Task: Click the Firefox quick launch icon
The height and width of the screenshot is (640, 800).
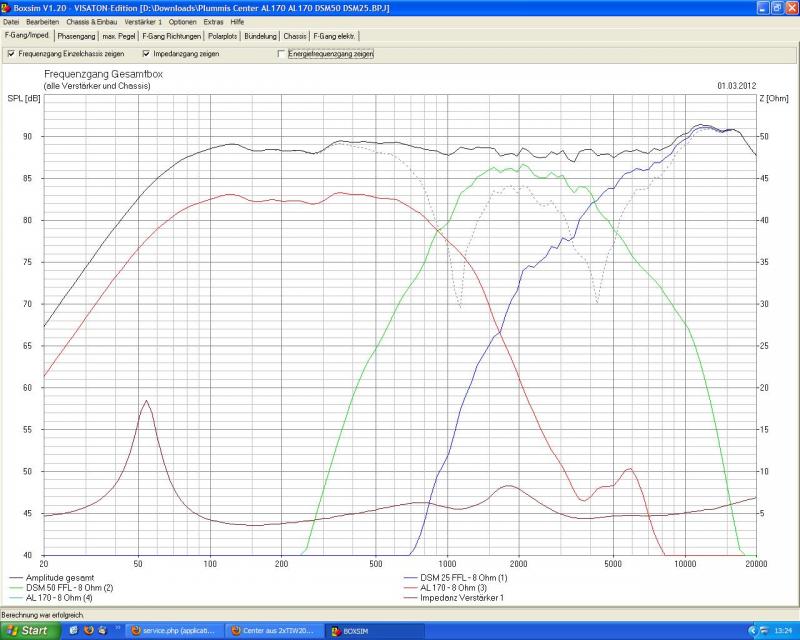Action: click(x=89, y=630)
